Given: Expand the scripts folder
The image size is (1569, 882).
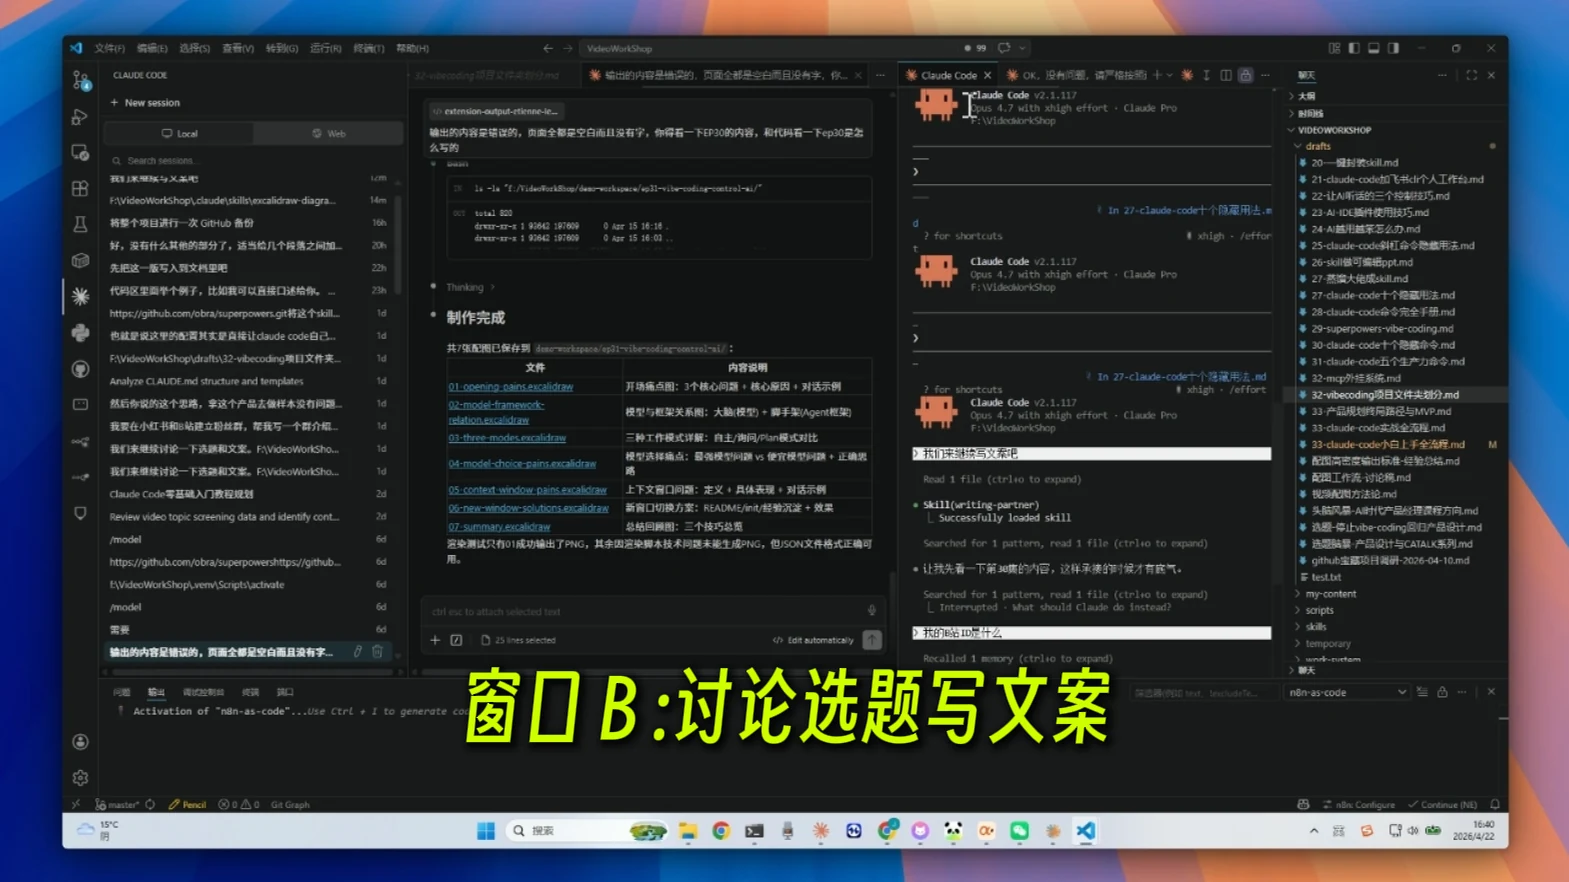Looking at the screenshot, I should [x=1318, y=610].
